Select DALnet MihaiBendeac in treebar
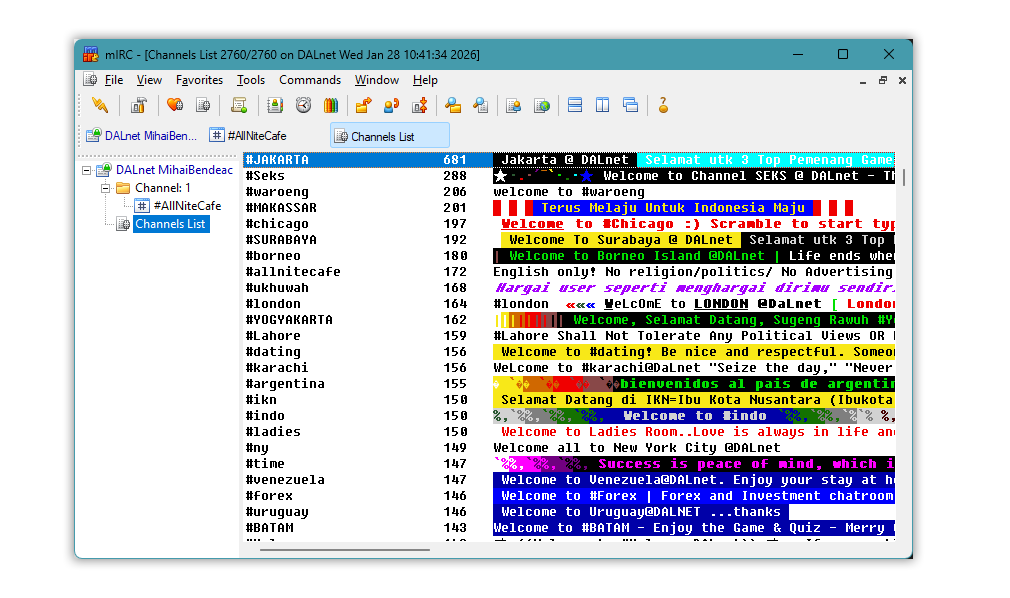 tap(174, 170)
